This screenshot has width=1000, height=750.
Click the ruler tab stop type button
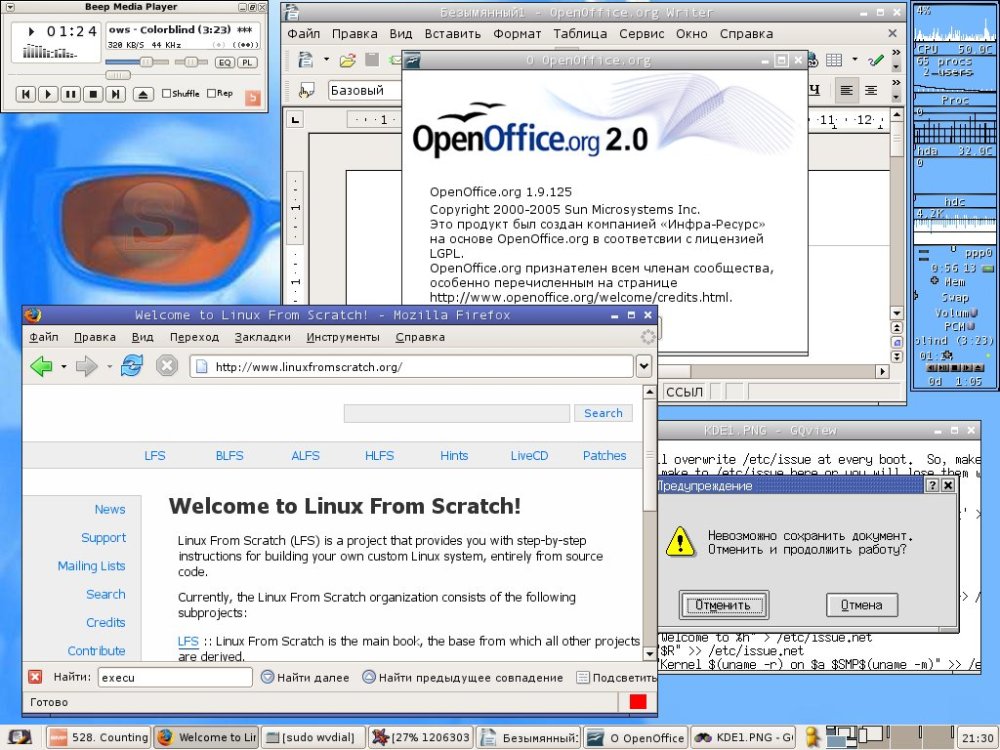coord(295,119)
